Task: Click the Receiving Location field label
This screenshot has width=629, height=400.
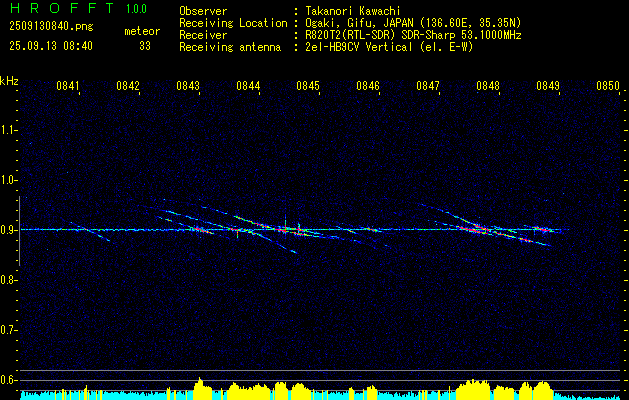Action: [x=233, y=23]
